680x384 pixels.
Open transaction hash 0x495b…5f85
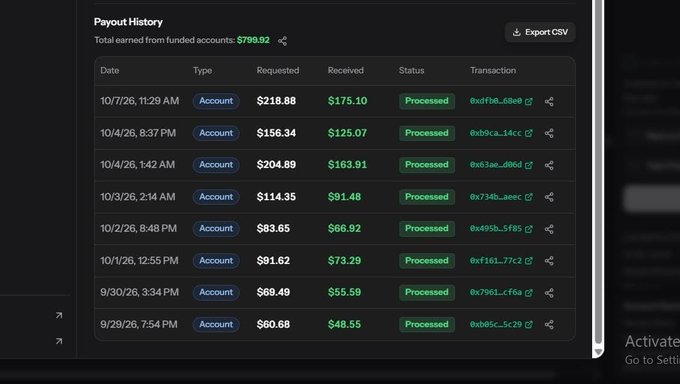496,229
